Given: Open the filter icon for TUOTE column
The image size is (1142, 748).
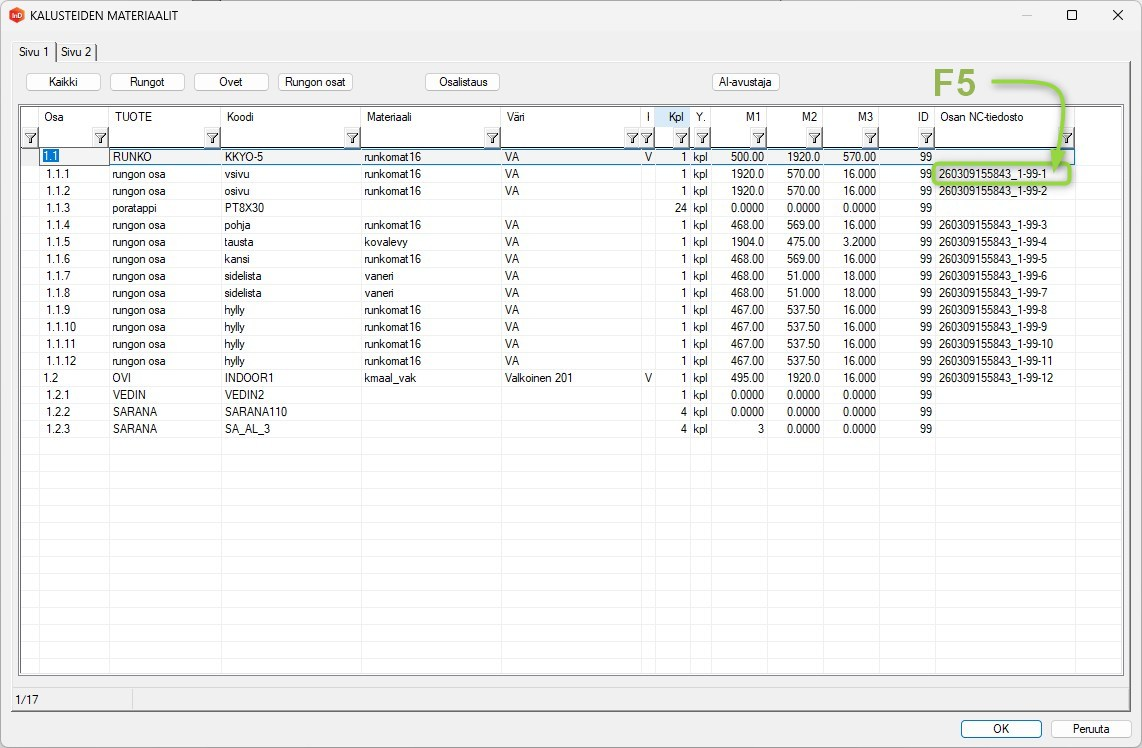Looking at the screenshot, I should click(x=212, y=138).
